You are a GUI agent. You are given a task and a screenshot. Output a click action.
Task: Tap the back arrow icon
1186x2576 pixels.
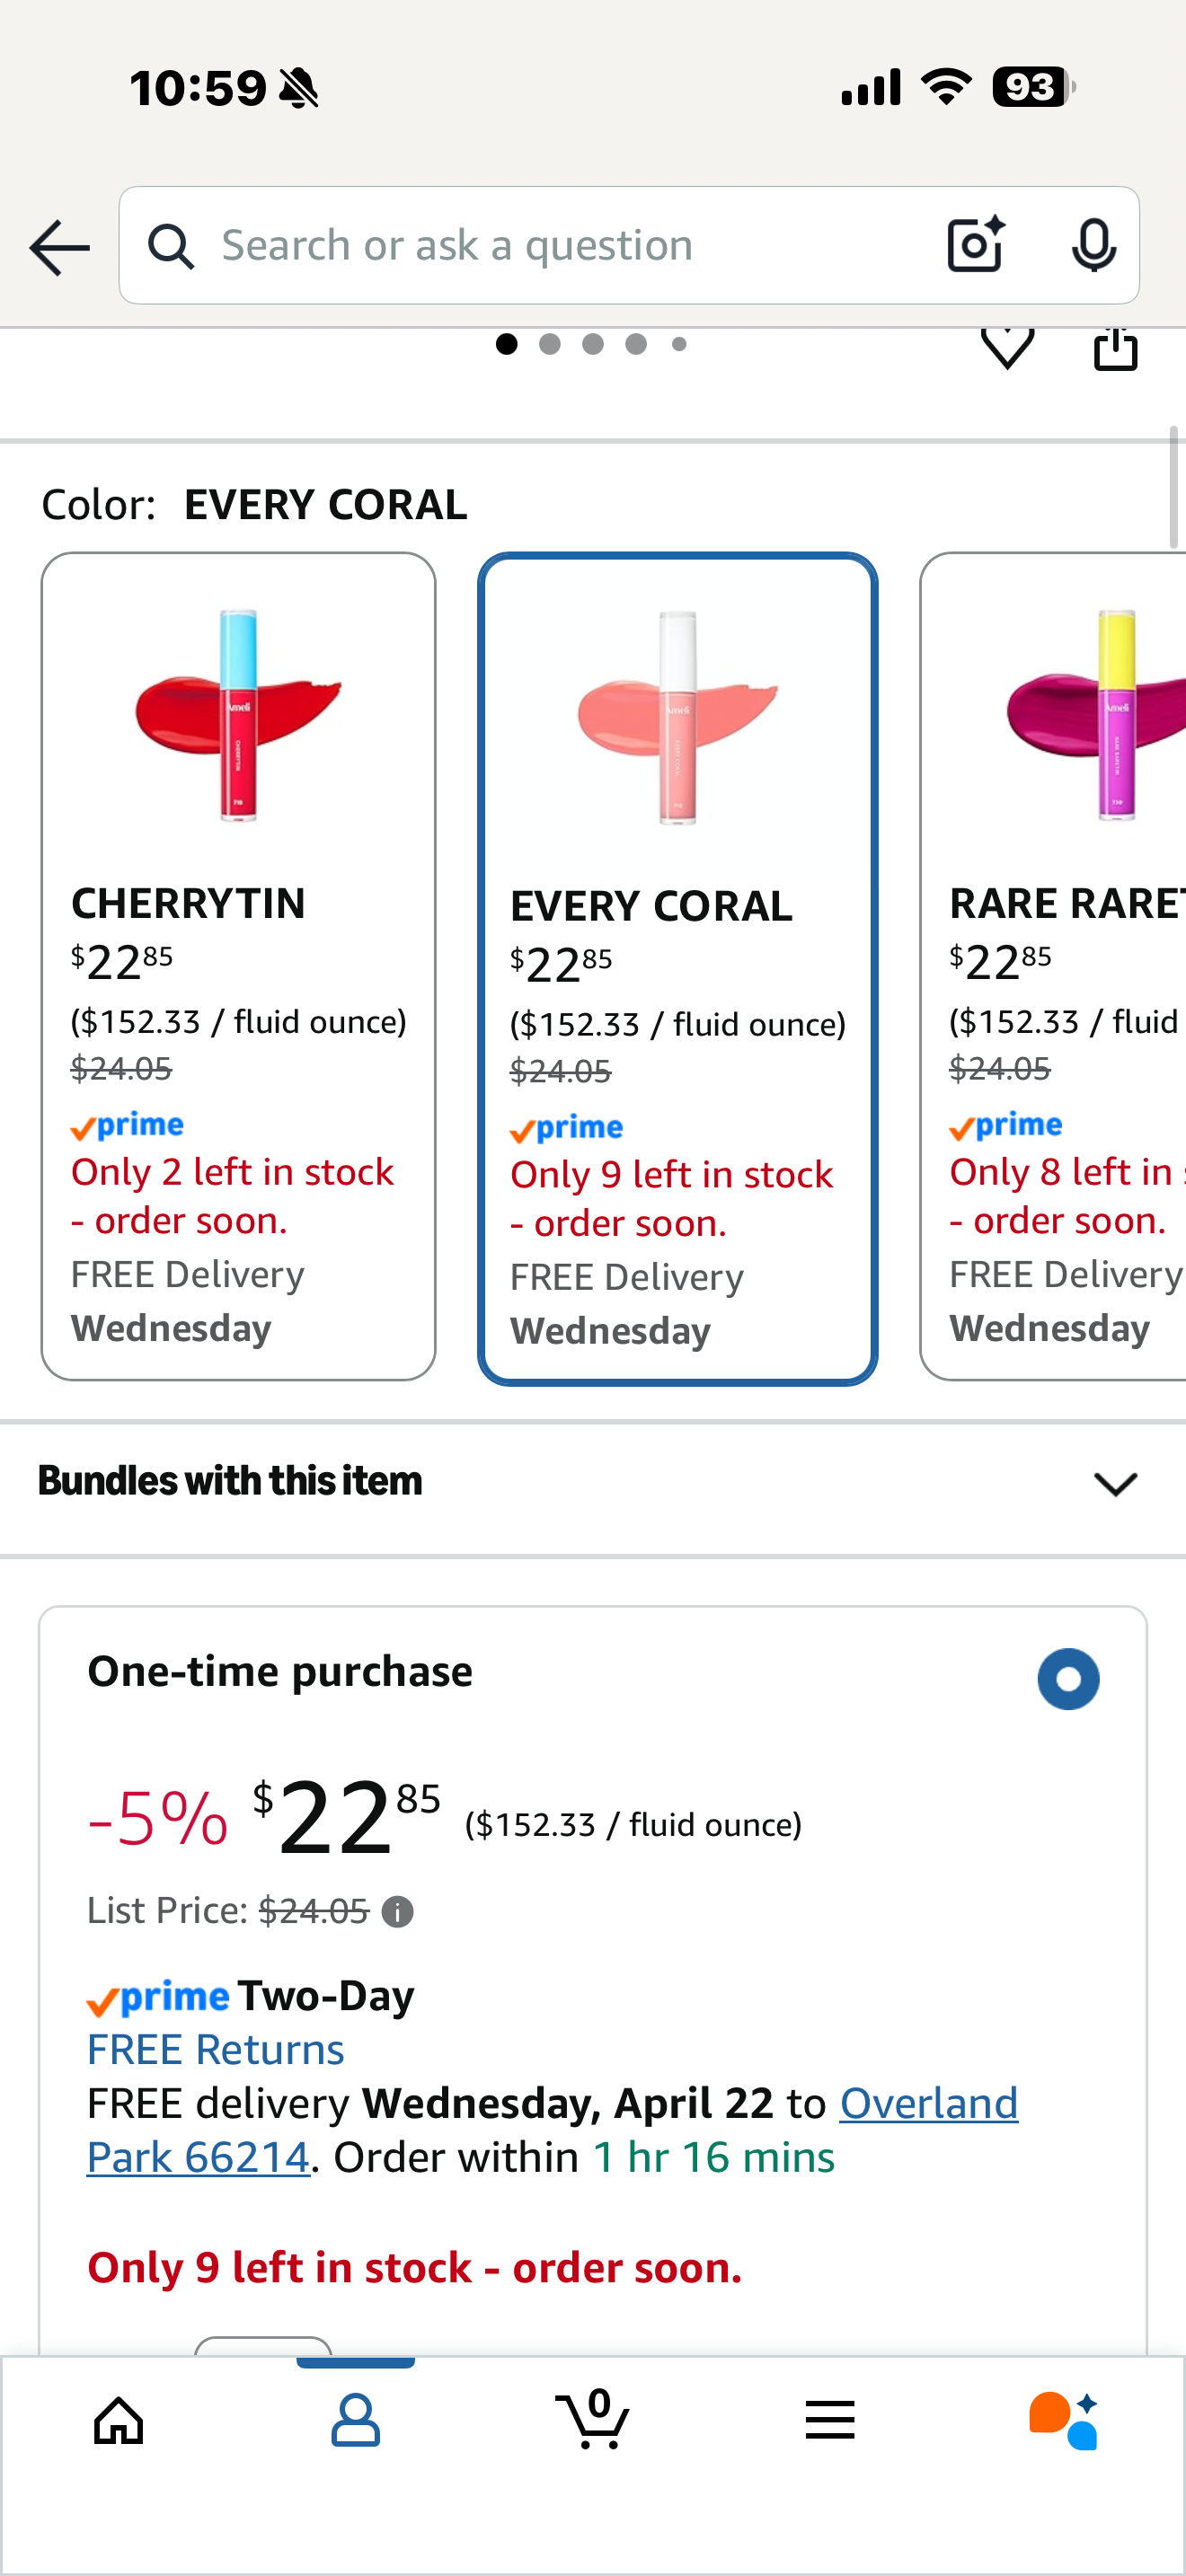59,247
